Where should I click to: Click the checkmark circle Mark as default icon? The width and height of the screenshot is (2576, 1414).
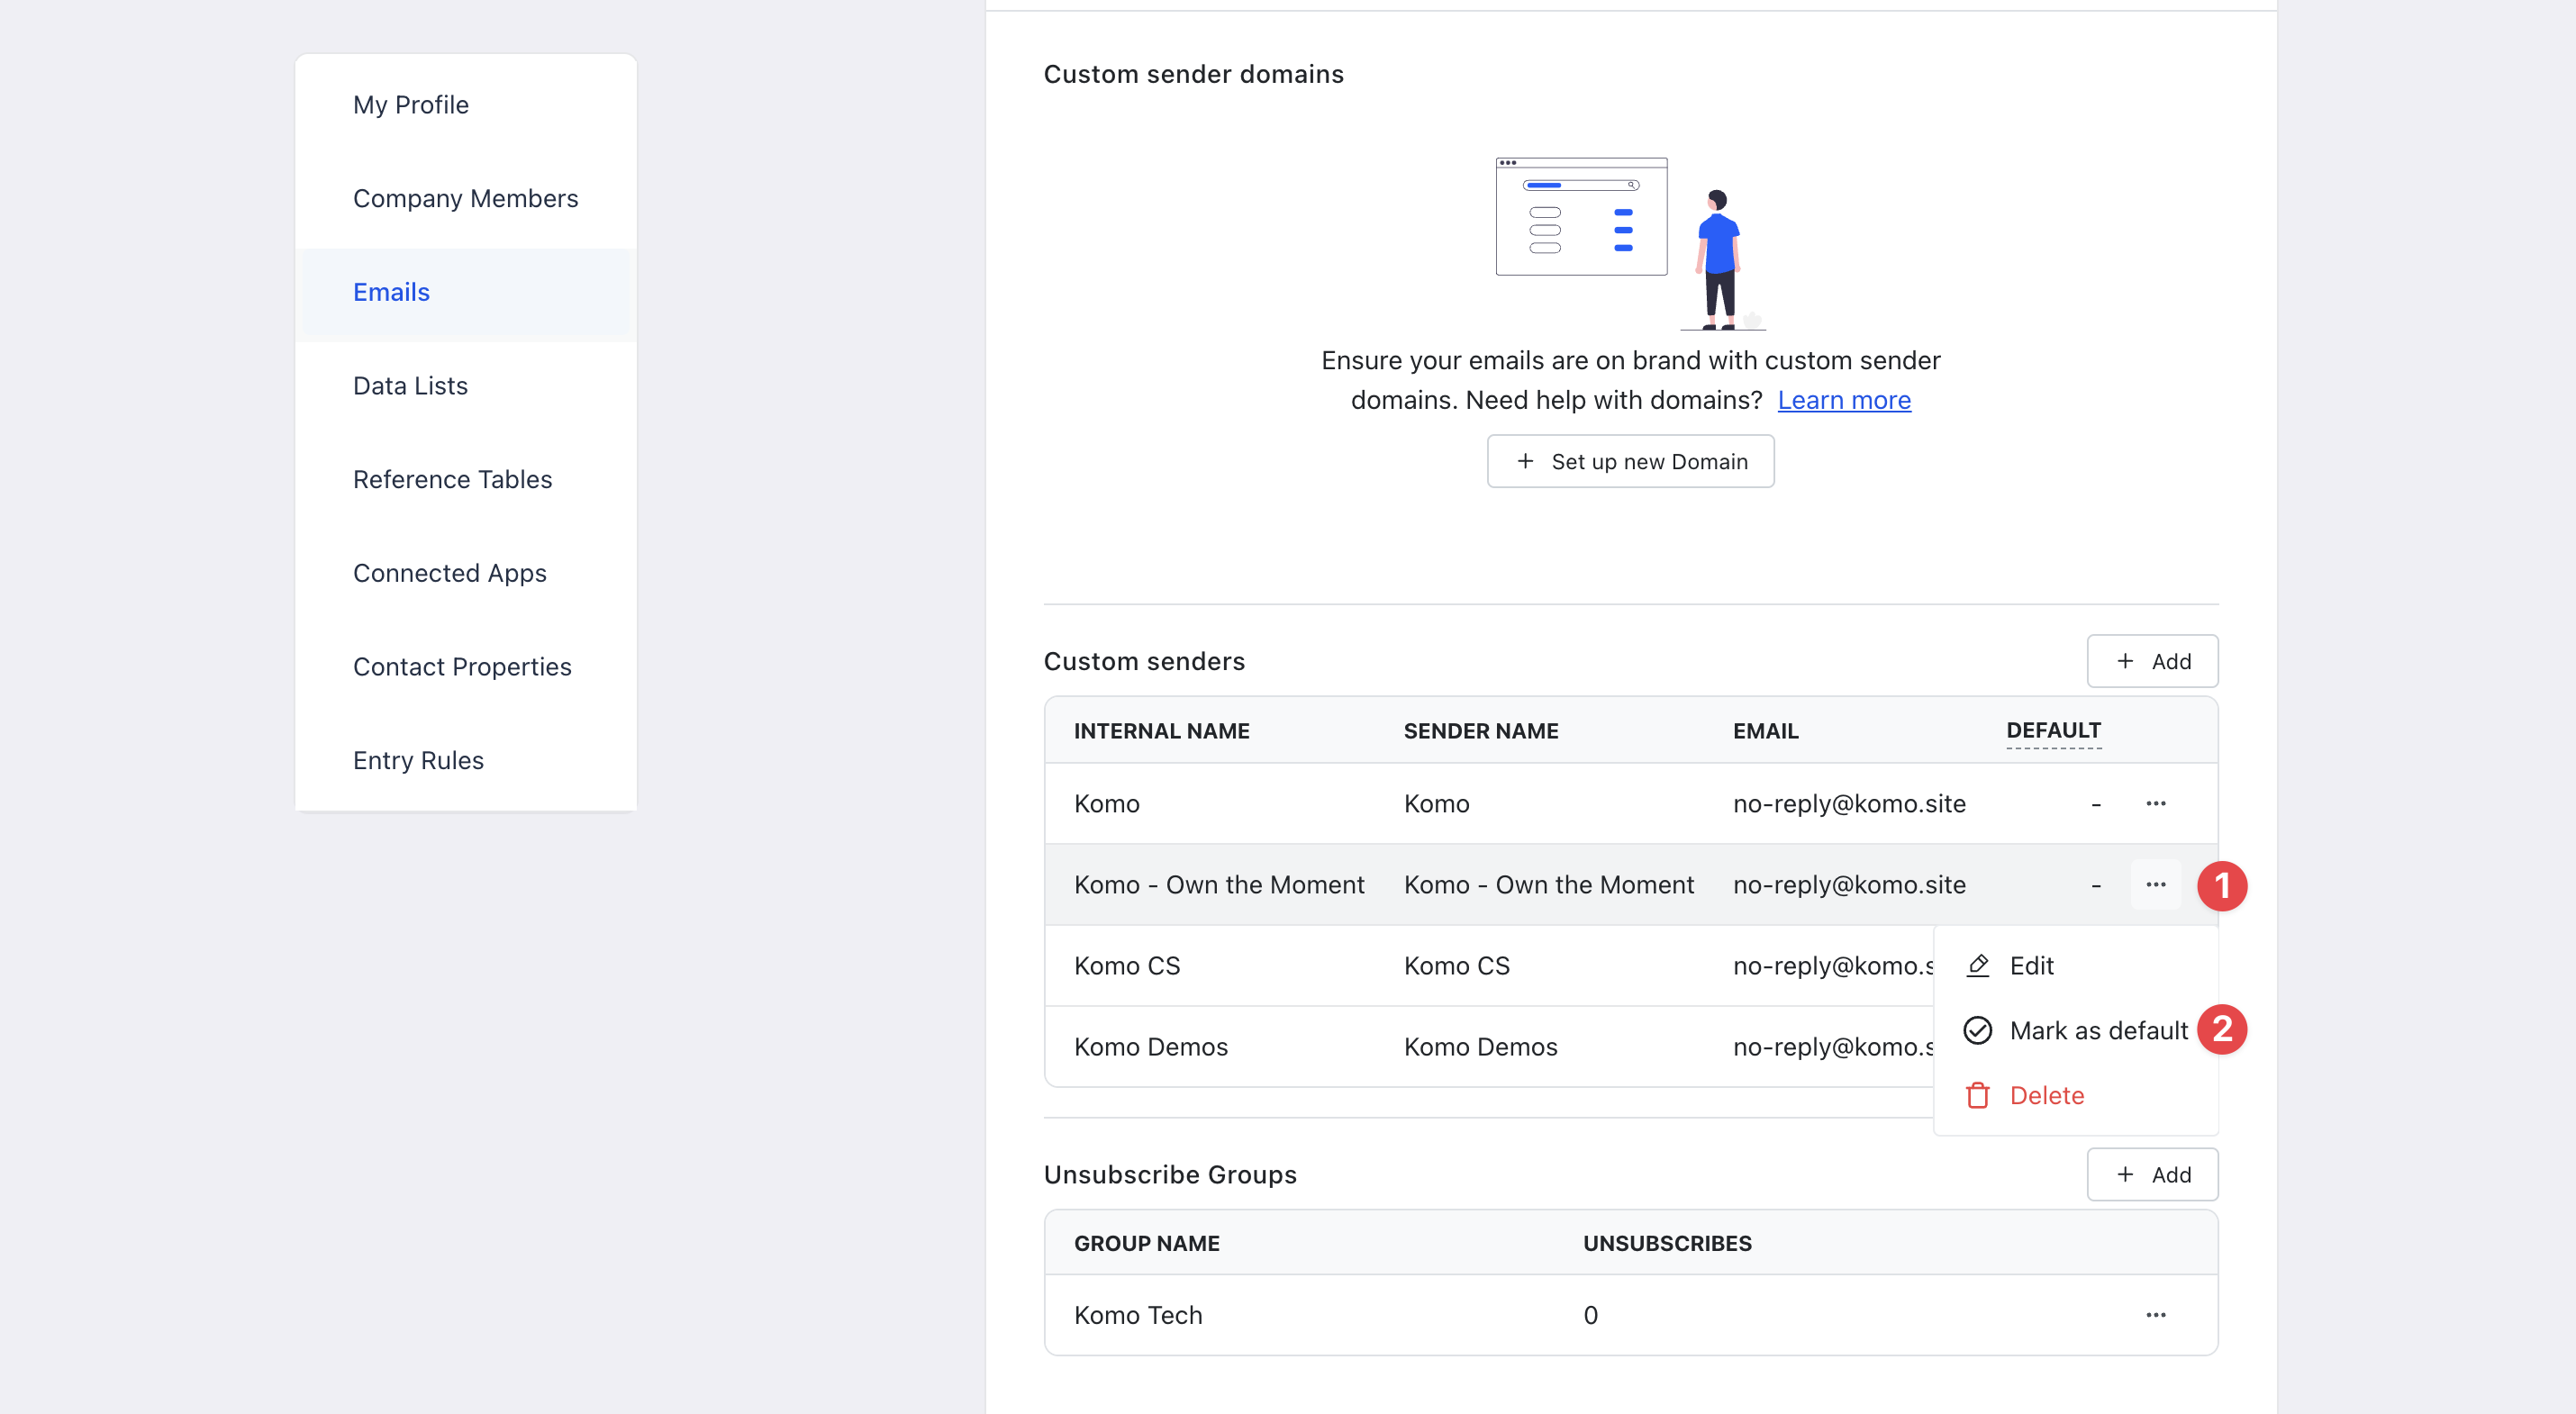pyautogui.click(x=1977, y=1030)
